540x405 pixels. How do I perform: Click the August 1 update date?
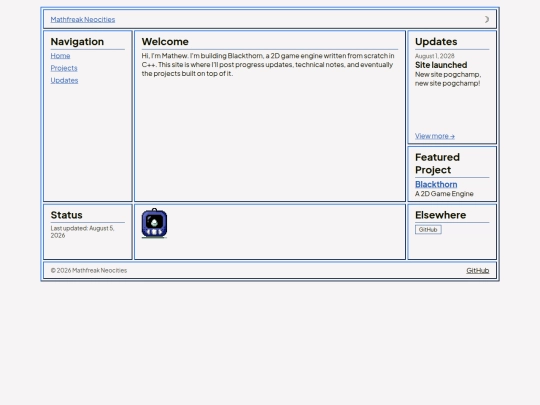point(435,56)
